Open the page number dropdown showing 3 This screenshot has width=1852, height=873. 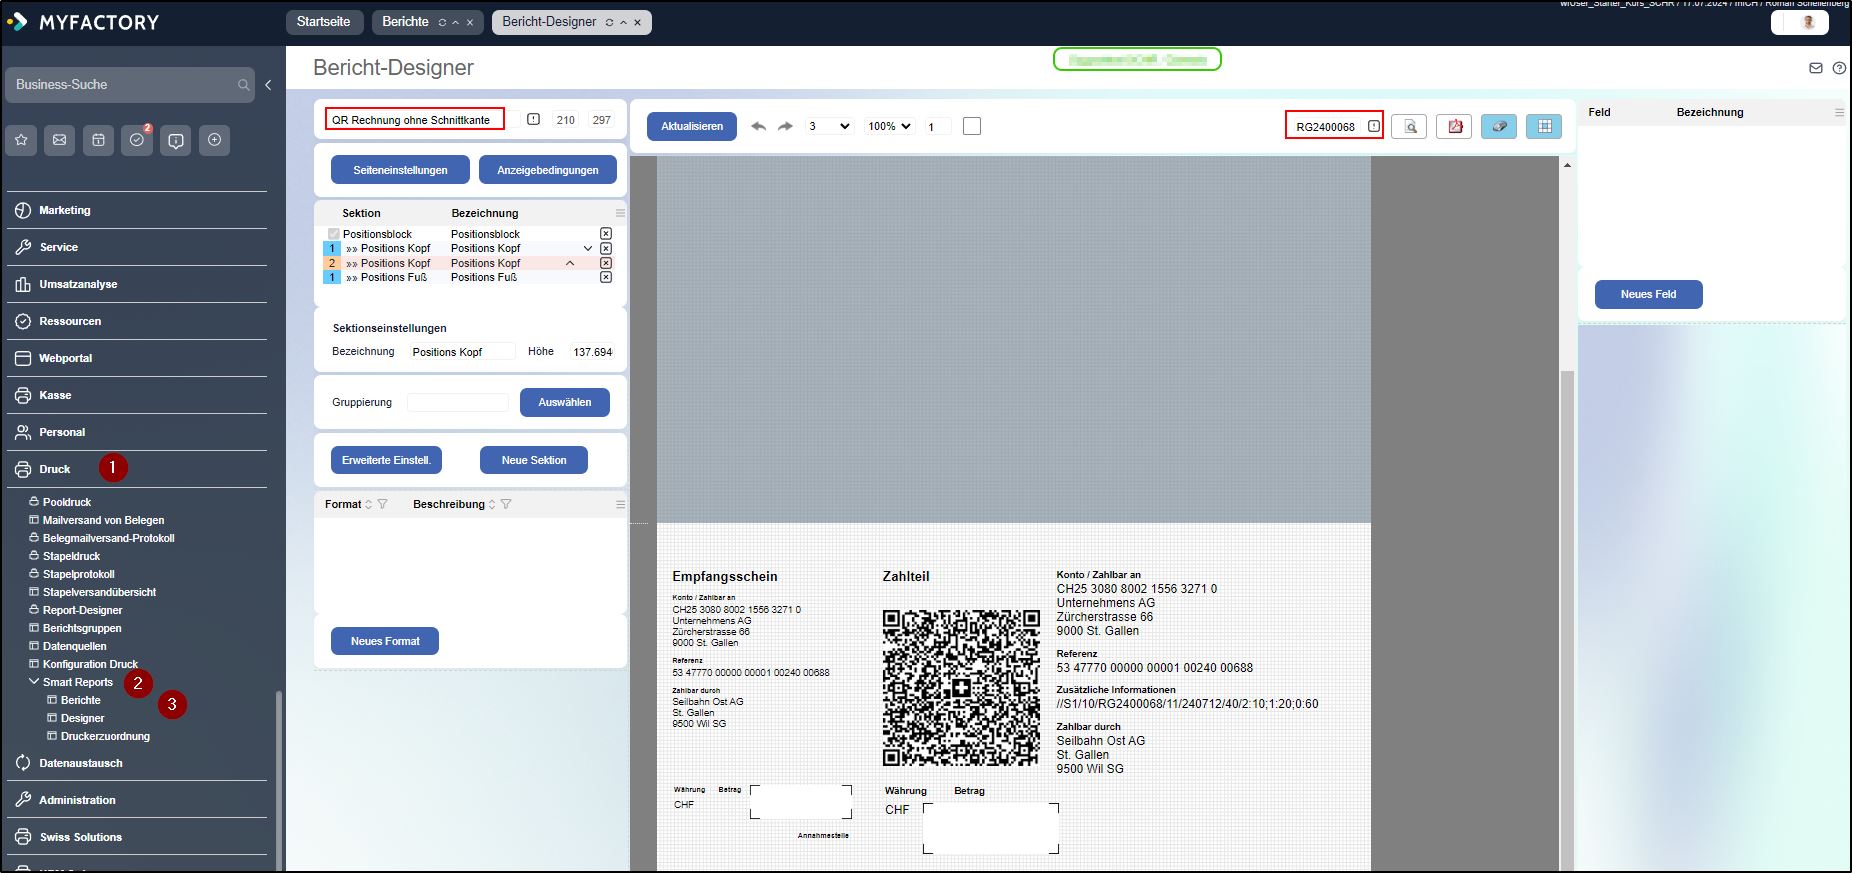tap(829, 126)
